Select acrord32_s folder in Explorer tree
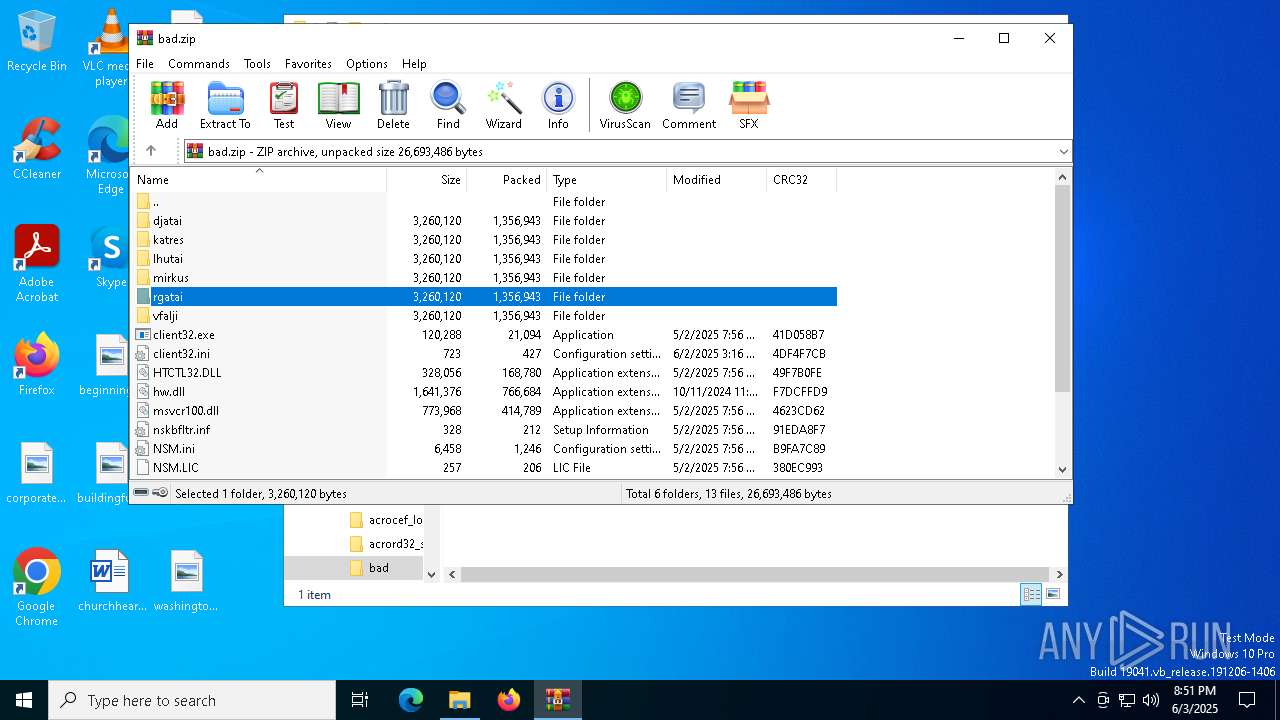Viewport: 1280px width, 720px height. pyautogui.click(x=386, y=544)
